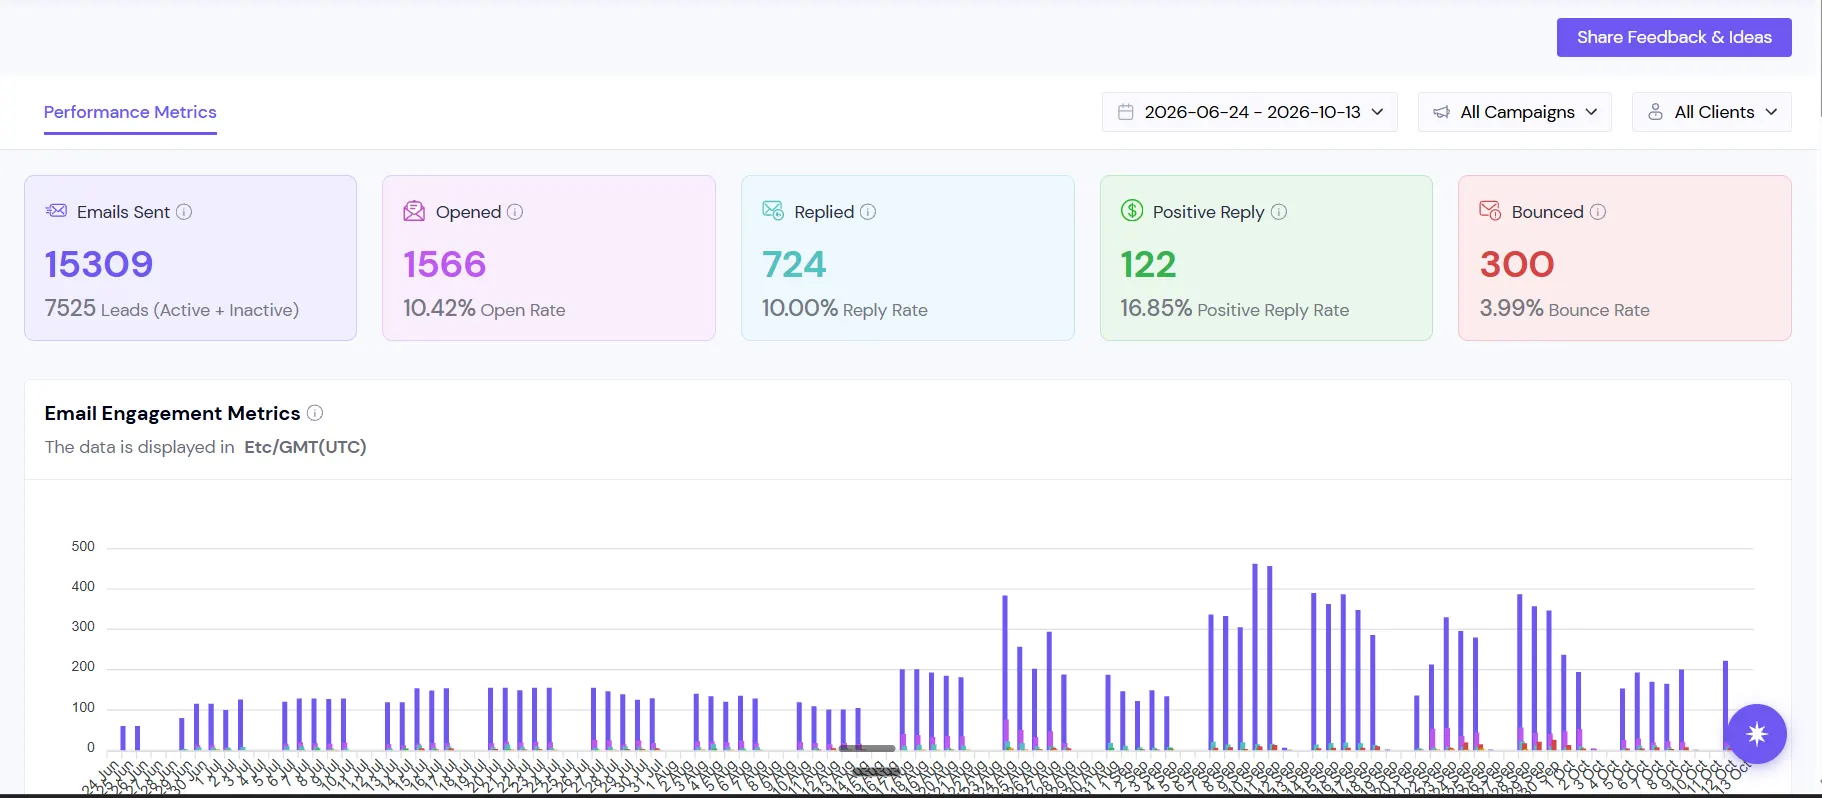The height and width of the screenshot is (798, 1822).
Task: Open the date range dropdown
Action: pos(1250,112)
